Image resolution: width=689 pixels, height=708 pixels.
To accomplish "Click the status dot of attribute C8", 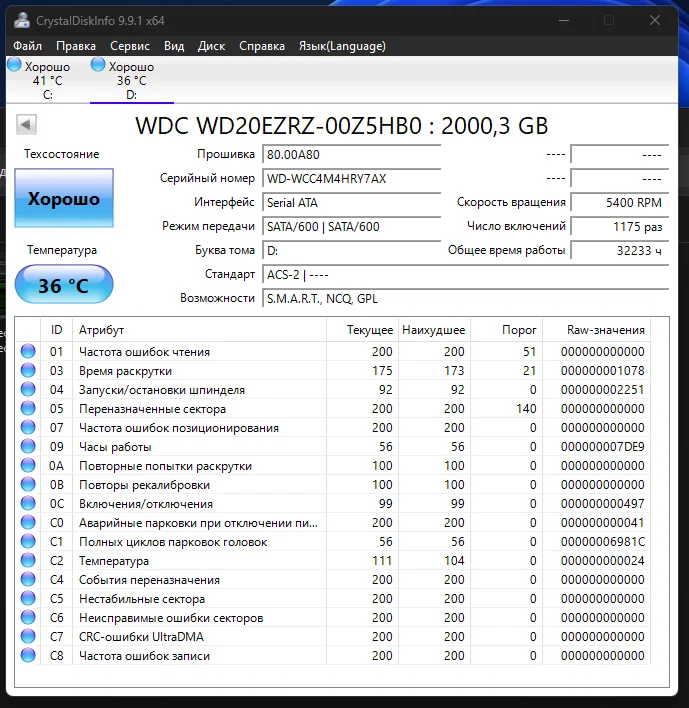I will click(x=28, y=655).
